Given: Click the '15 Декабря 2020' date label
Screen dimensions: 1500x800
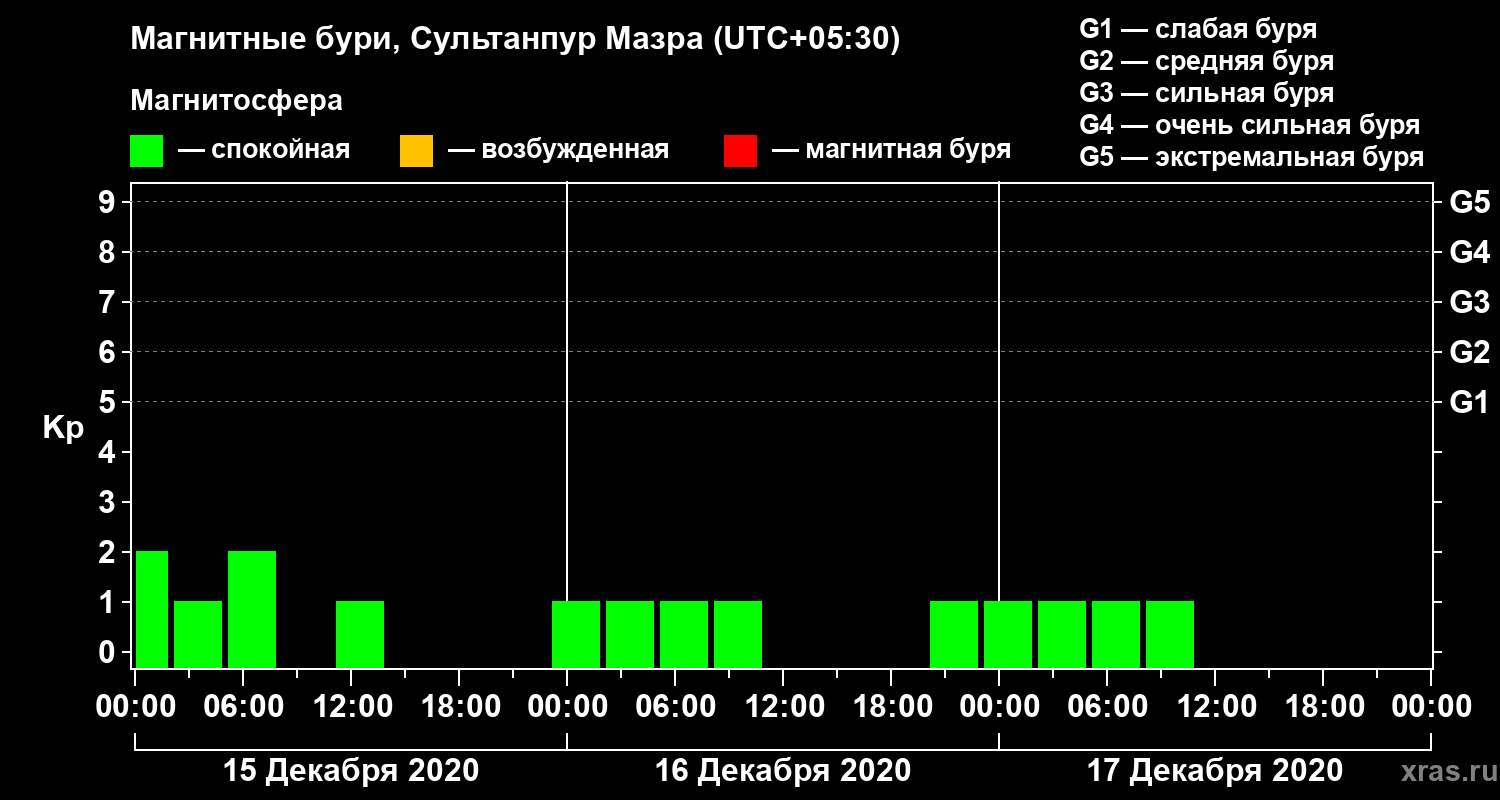Looking at the screenshot, I should pos(351,771).
